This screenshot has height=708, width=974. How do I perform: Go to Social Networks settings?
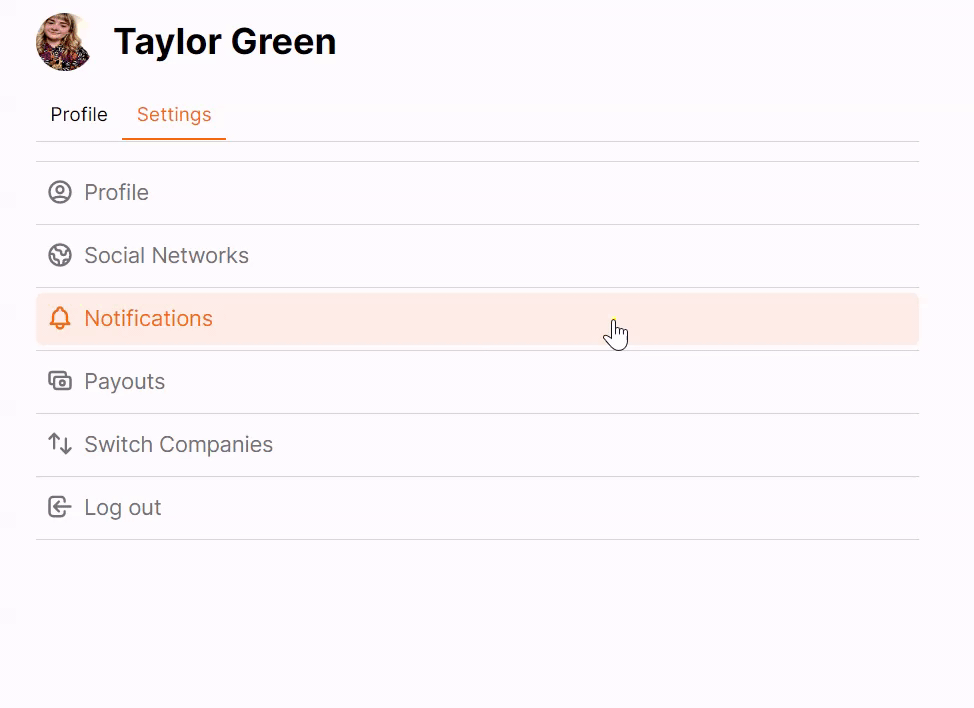click(166, 255)
